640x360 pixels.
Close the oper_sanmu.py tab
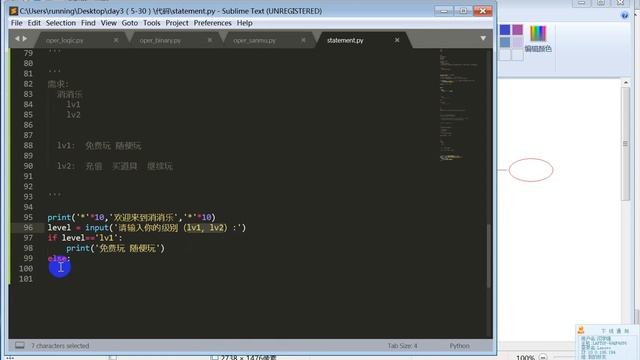coord(303,40)
